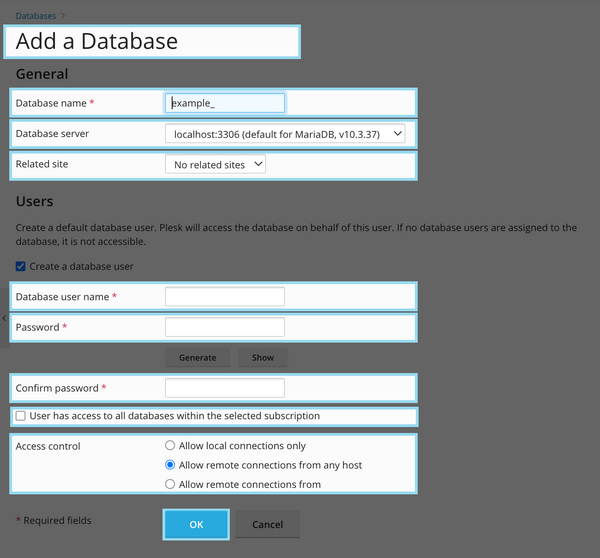Click the 'Database server' field label
The width and height of the screenshot is (600, 558).
(x=52, y=133)
